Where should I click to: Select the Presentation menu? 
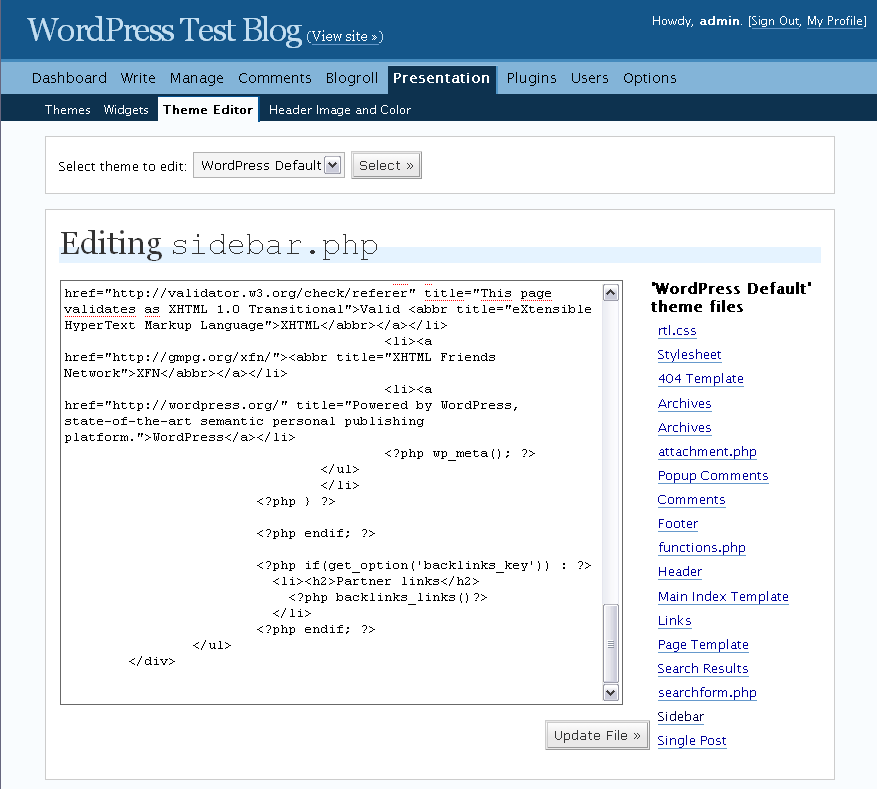pyautogui.click(x=441, y=78)
